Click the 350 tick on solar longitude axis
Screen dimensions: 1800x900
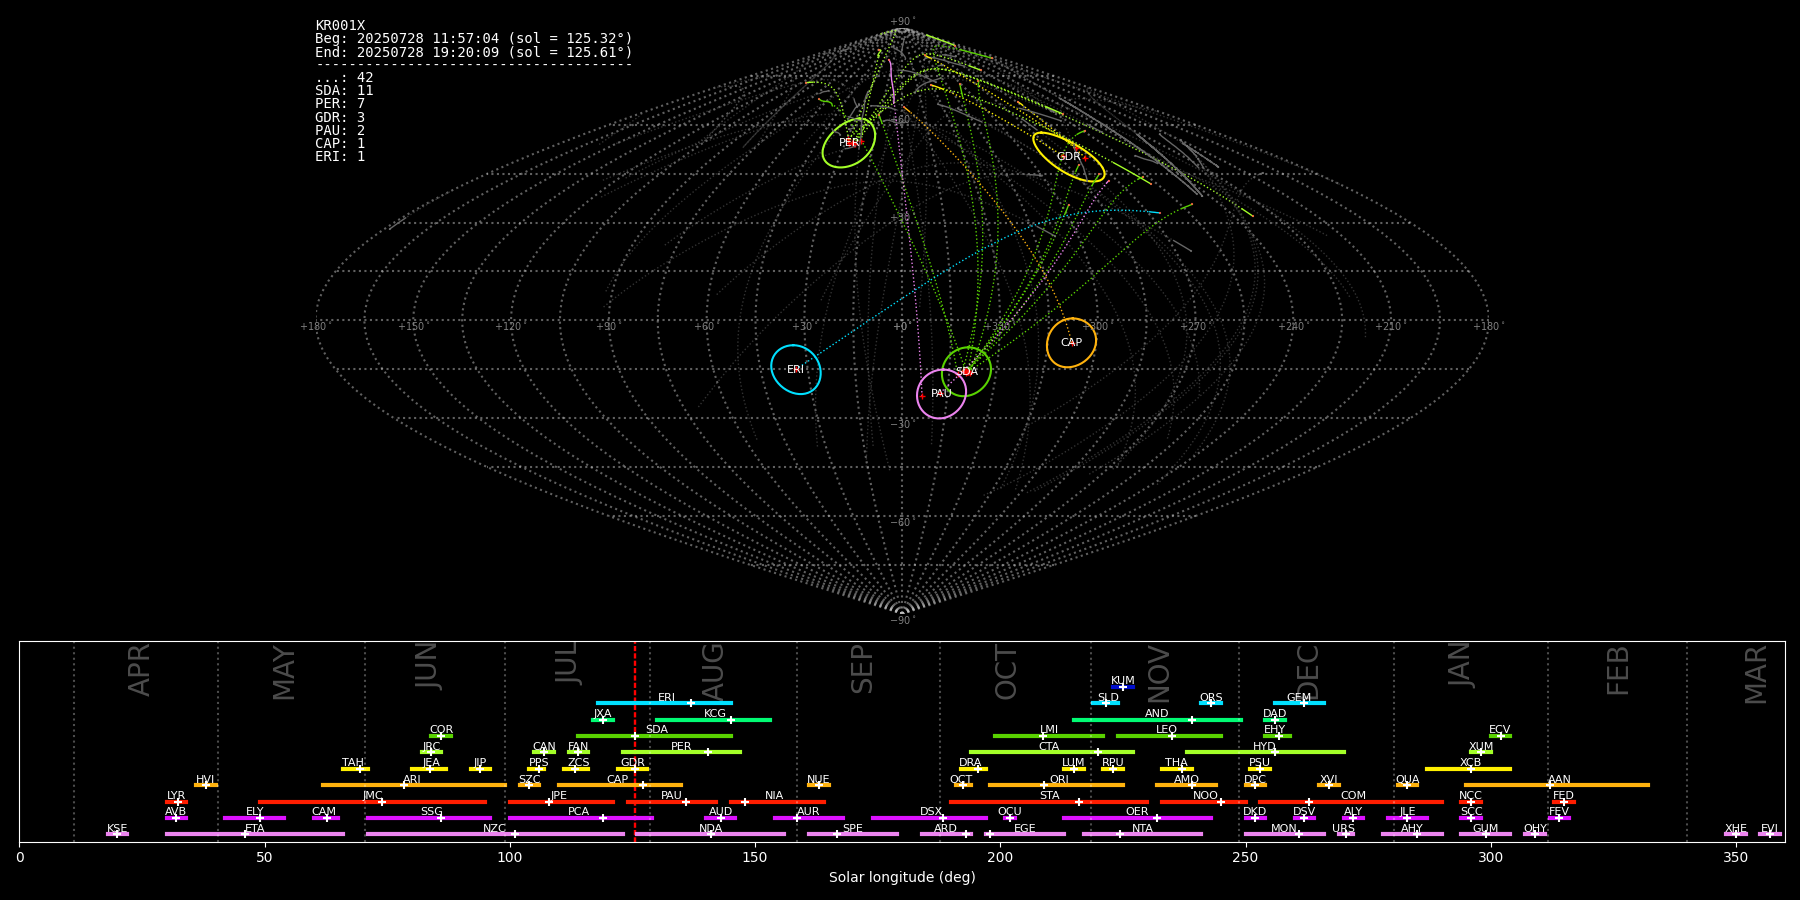click(1735, 857)
